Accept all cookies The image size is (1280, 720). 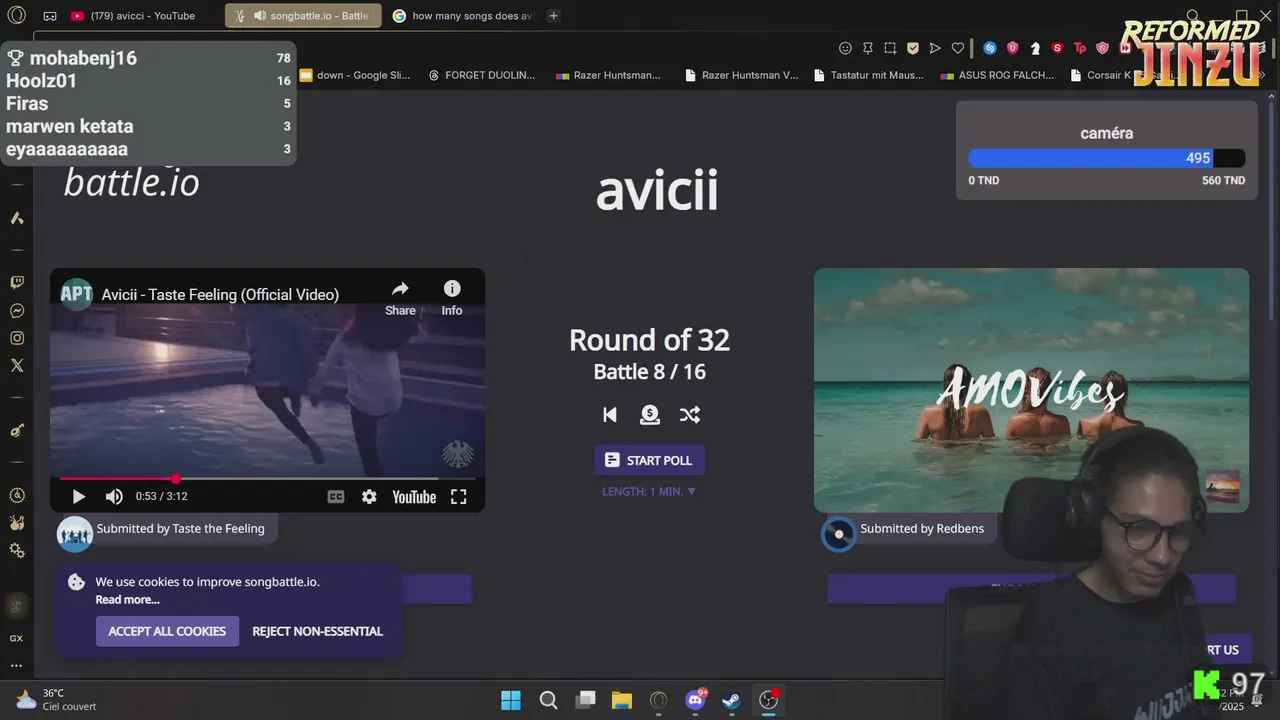pos(167,631)
